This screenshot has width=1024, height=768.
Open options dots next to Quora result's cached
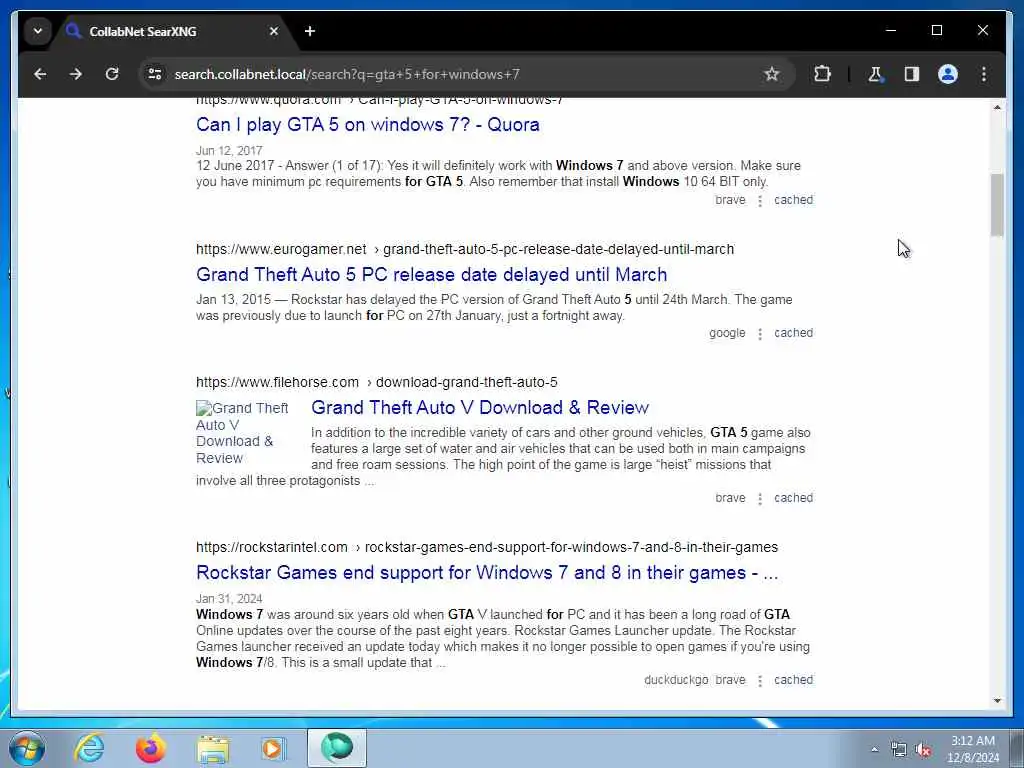(760, 201)
